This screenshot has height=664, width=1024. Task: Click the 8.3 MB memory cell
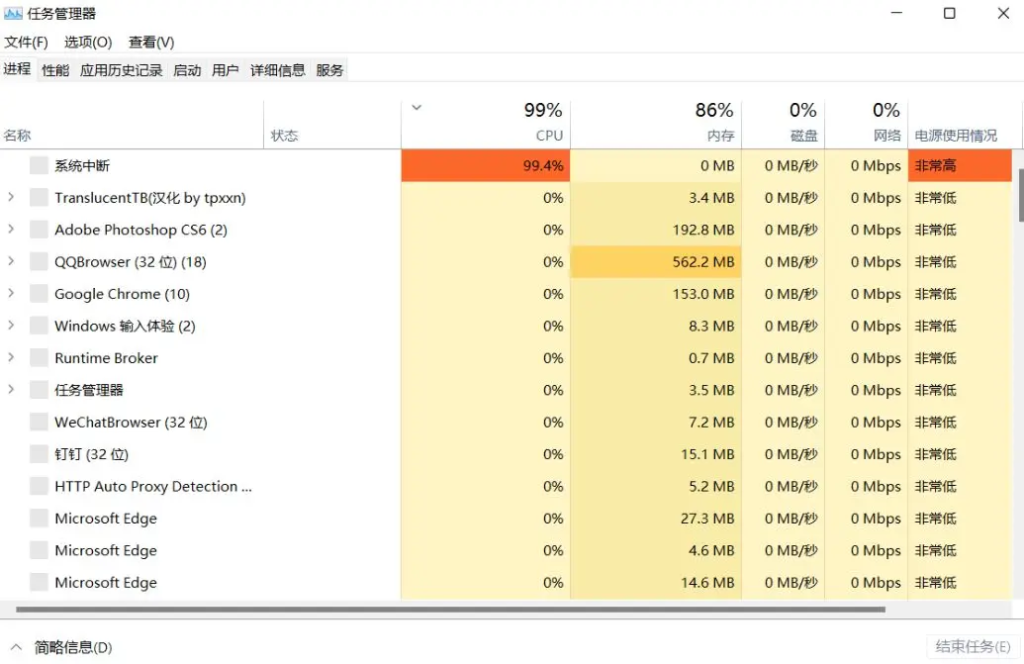click(656, 325)
